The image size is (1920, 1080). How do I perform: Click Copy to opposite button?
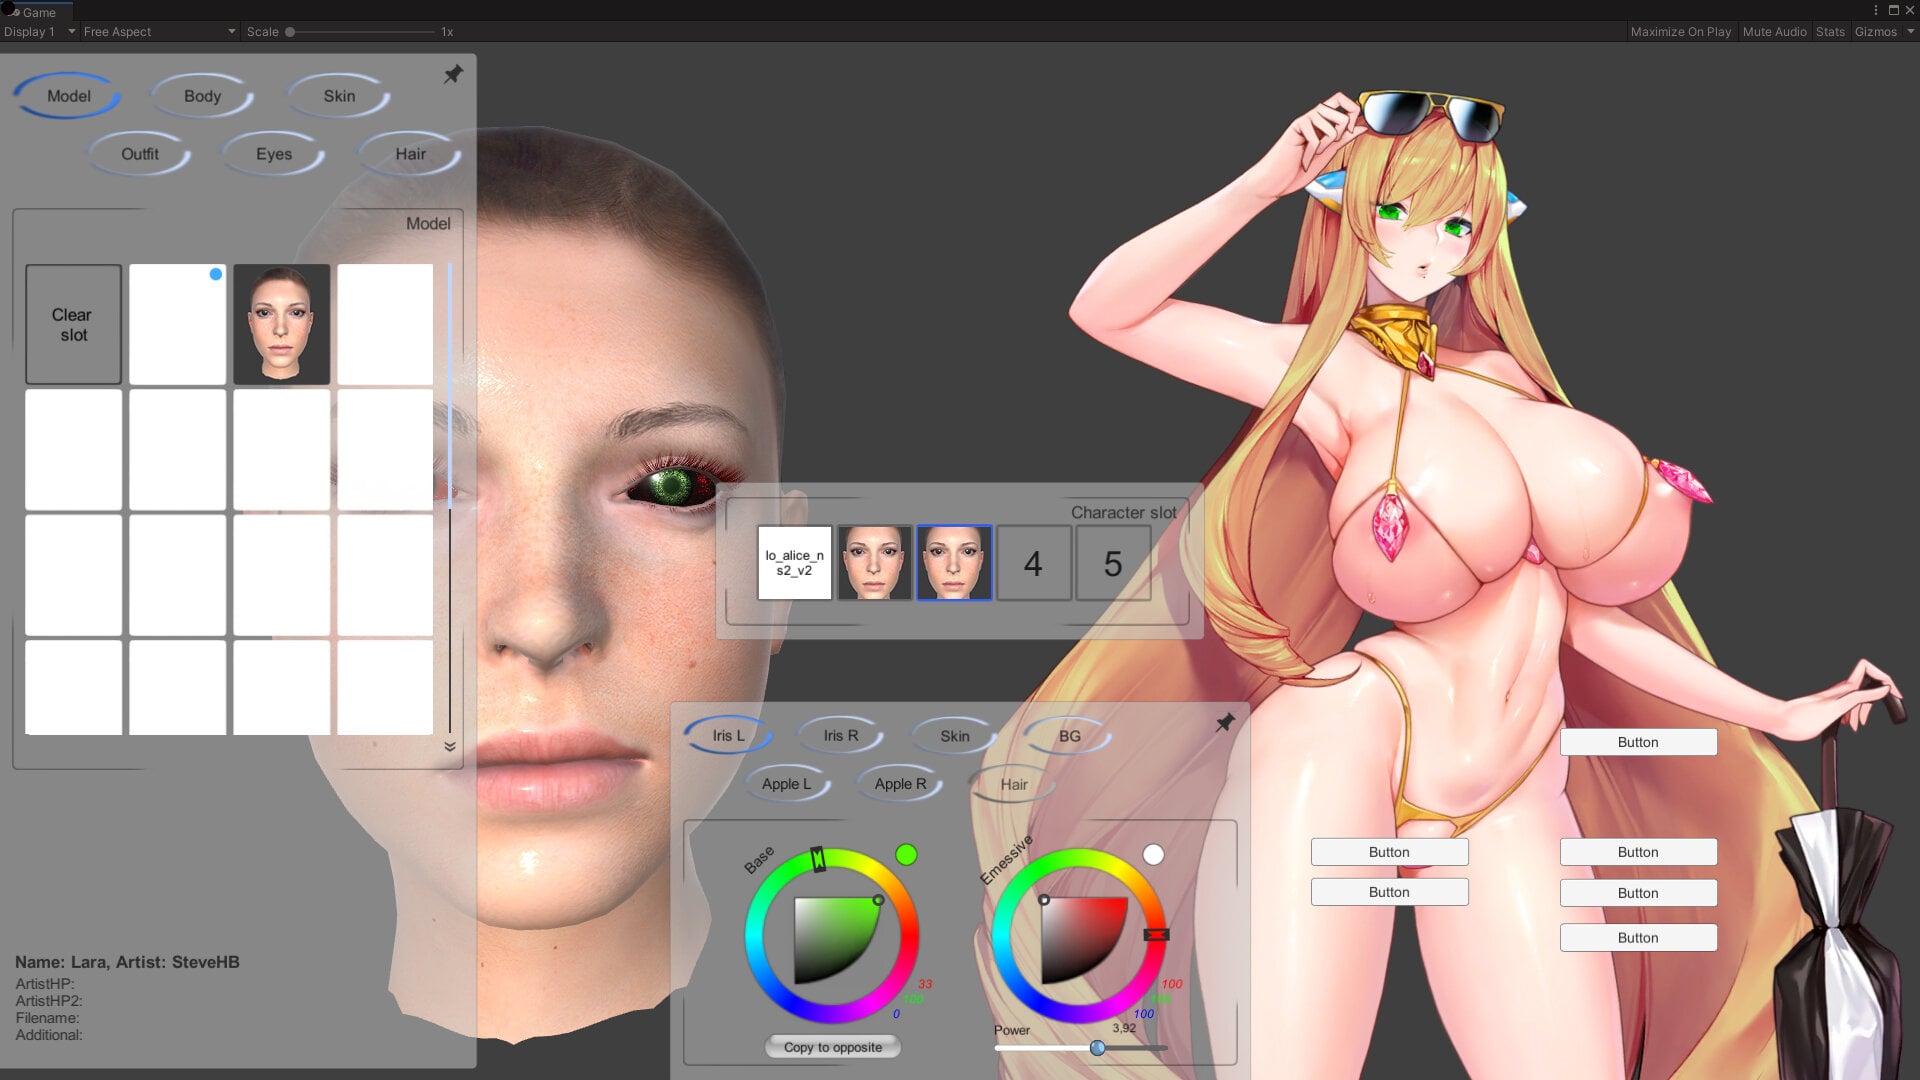point(833,1047)
